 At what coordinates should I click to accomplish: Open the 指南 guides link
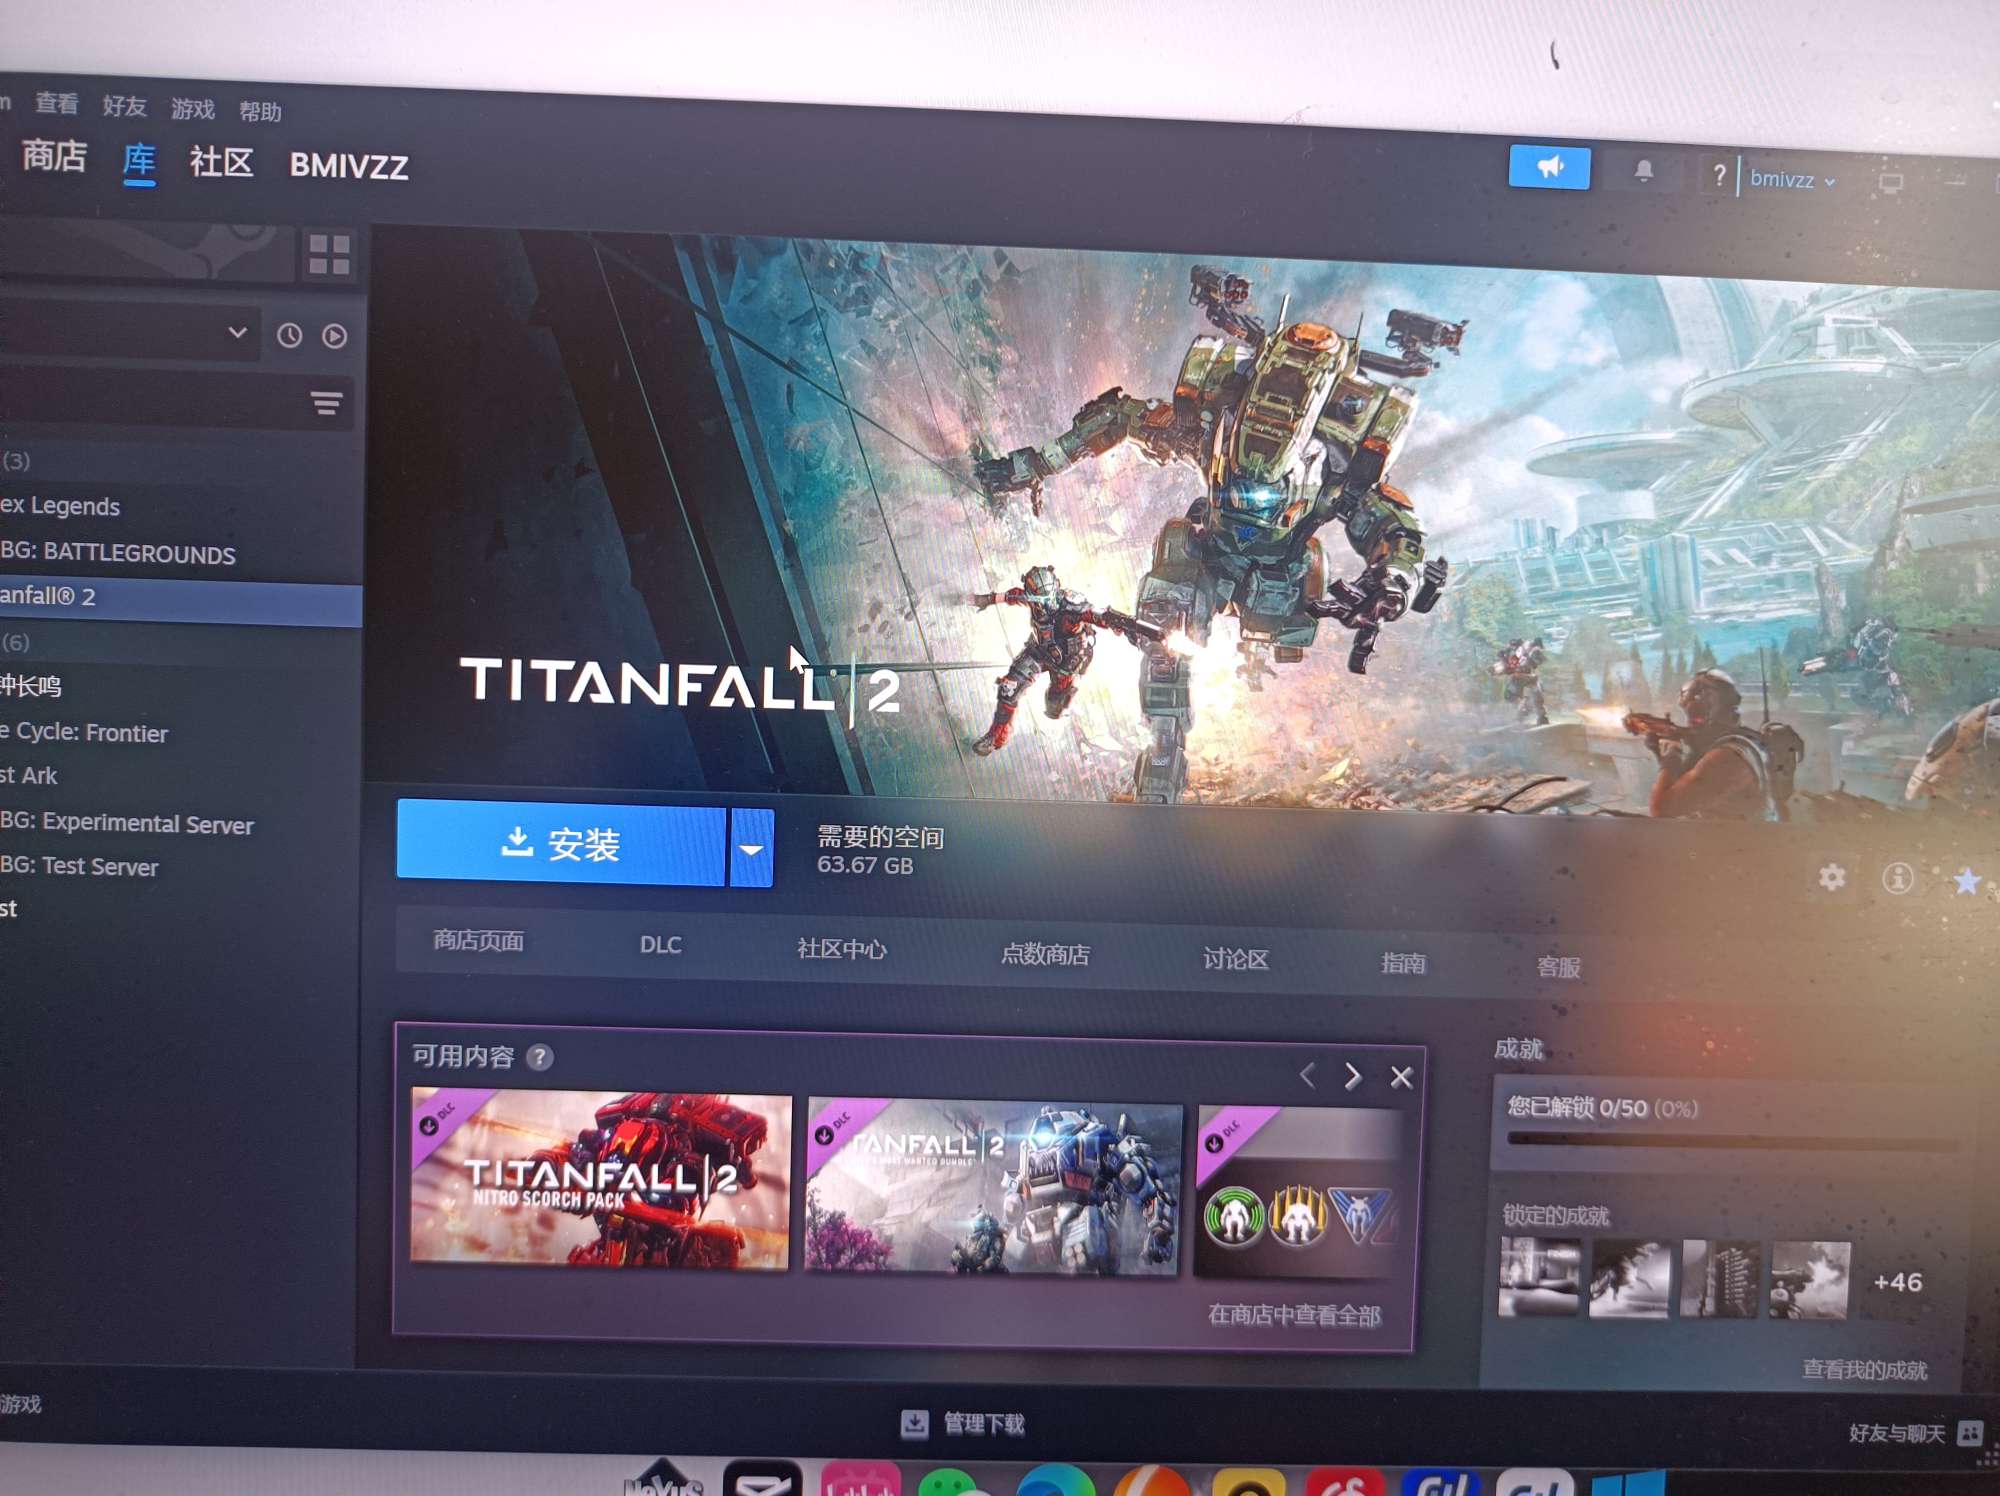tap(1403, 963)
